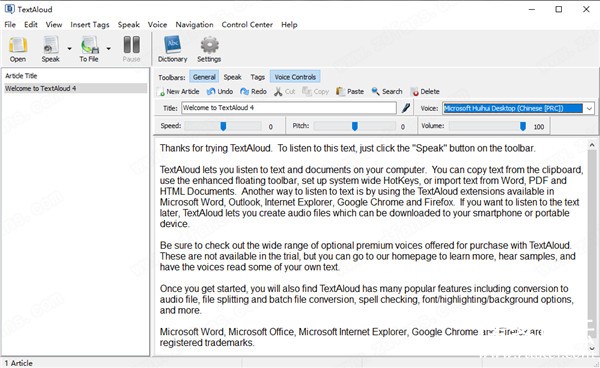Expand the To File dropdown arrow
The height and width of the screenshot is (368, 600).
tap(109, 49)
